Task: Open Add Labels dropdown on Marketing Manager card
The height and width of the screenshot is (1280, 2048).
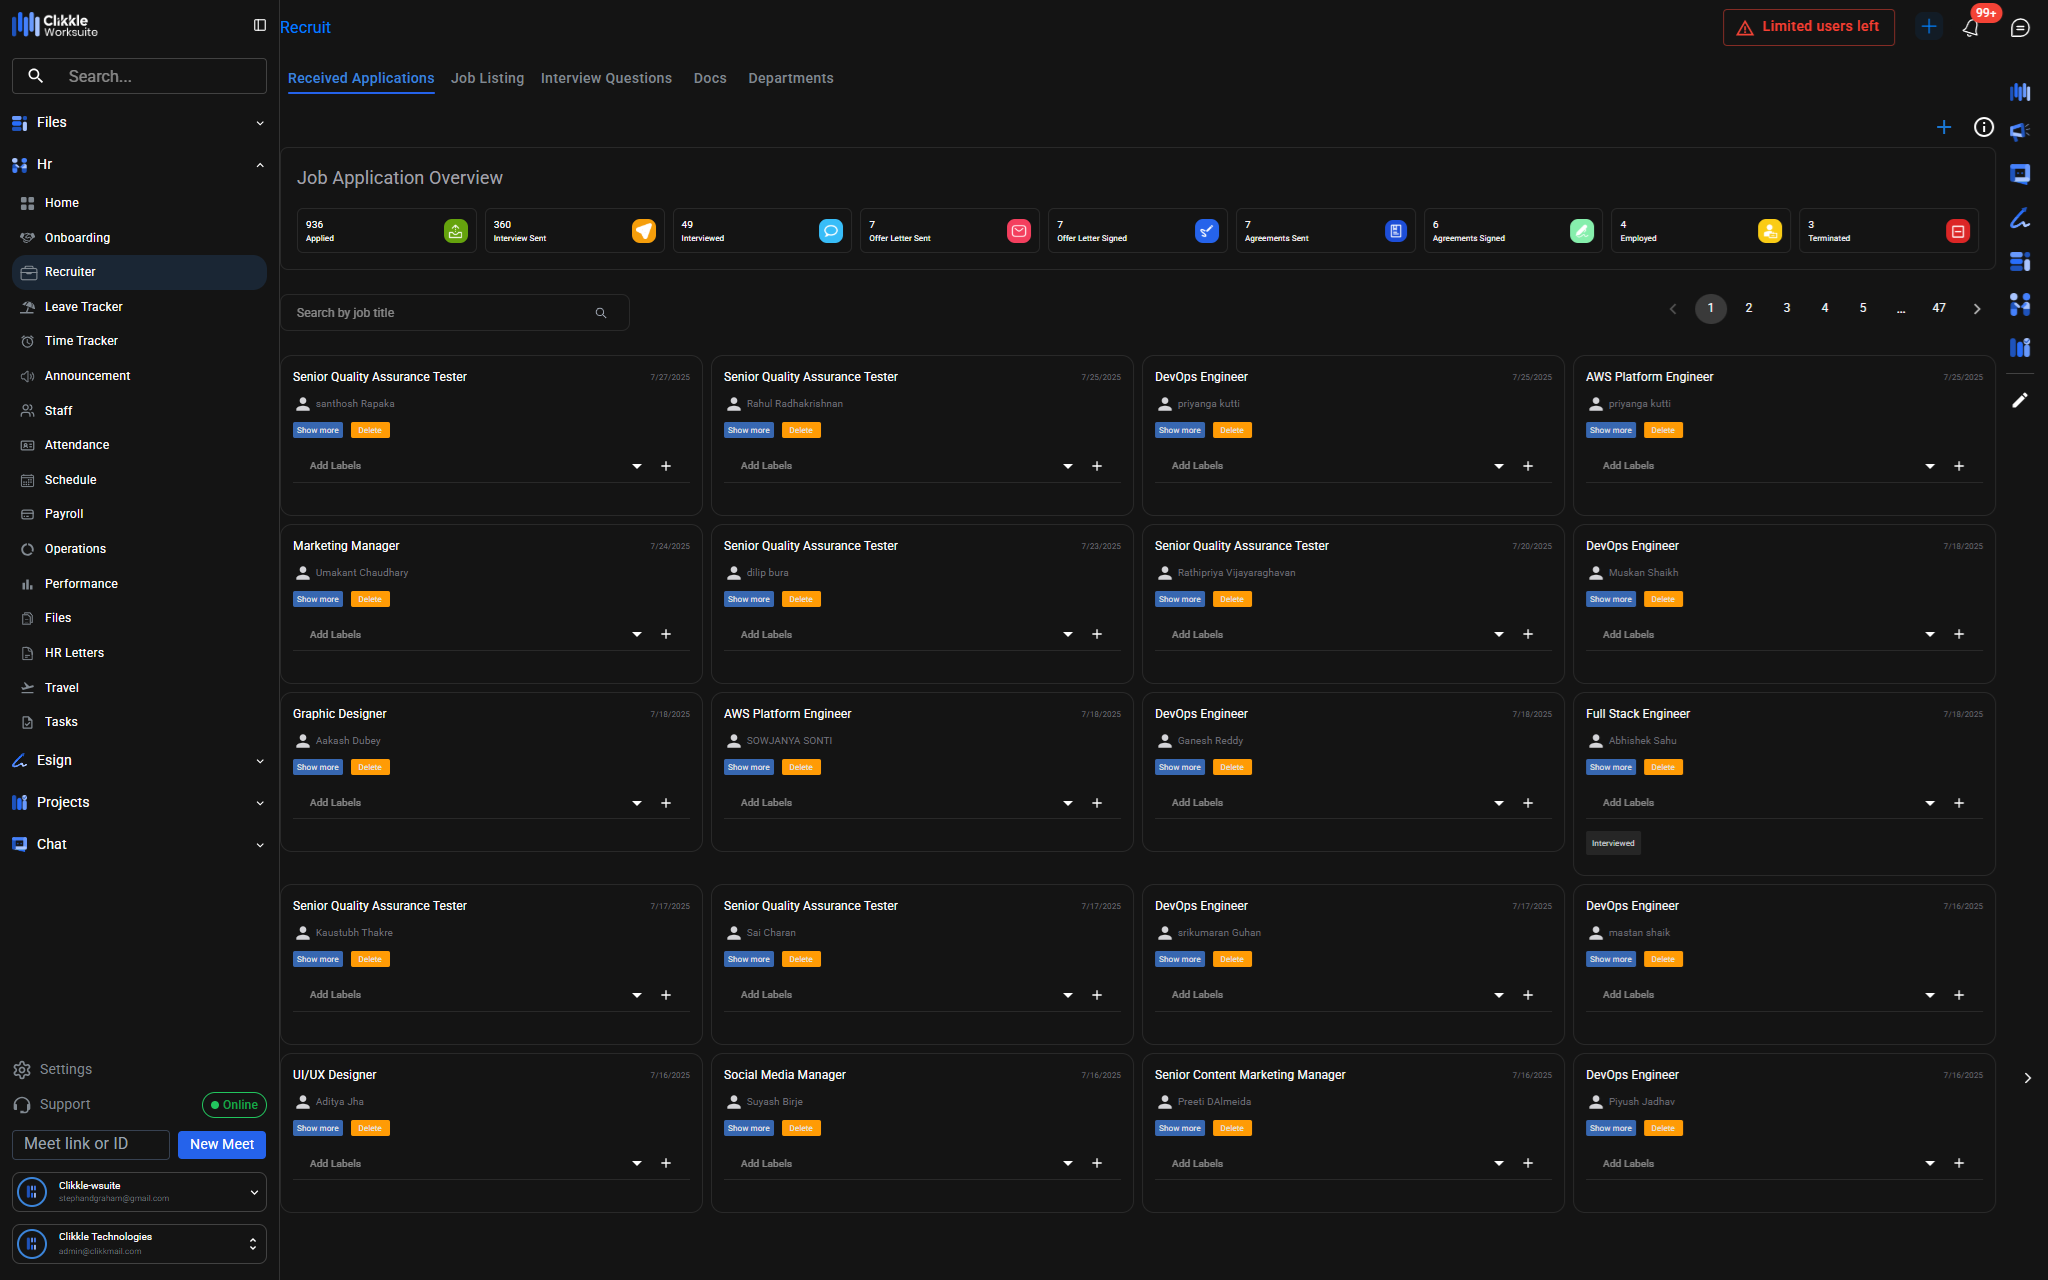Action: 637,635
